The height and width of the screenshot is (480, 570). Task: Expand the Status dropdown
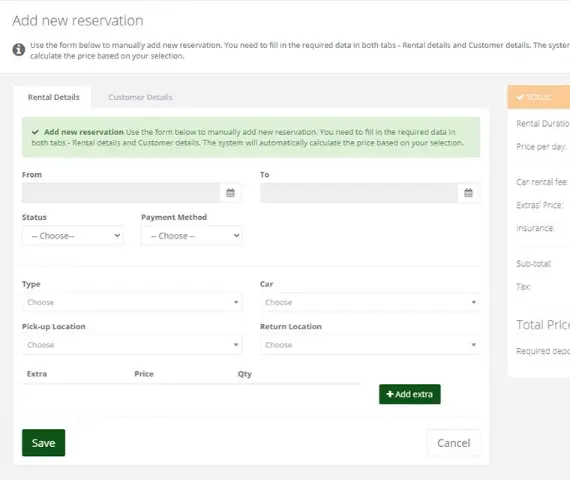(73, 236)
